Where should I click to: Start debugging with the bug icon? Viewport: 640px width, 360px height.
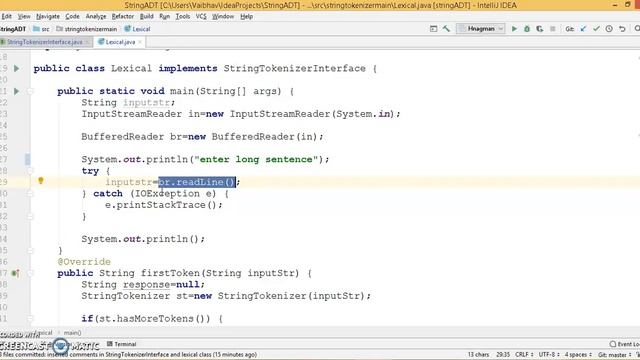pos(527,29)
